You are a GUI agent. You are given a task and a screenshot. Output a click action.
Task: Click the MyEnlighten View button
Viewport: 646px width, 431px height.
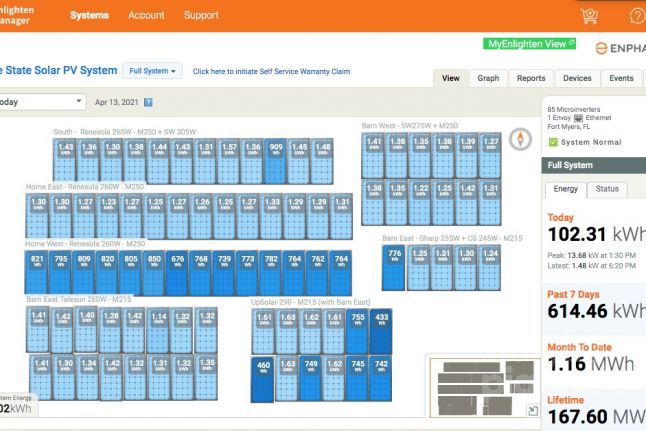pyautogui.click(x=529, y=44)
